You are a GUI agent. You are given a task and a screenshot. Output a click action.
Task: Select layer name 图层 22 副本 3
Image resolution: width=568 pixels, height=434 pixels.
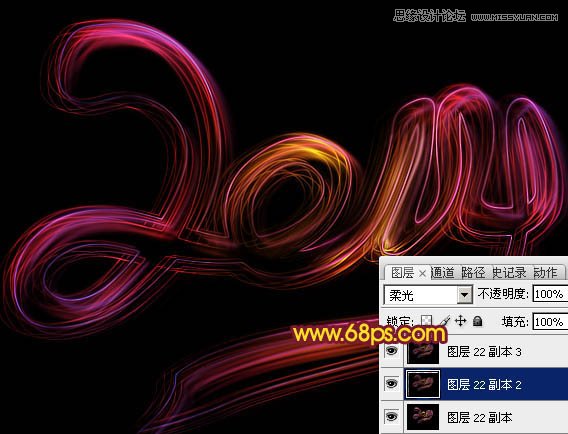pos(484,351)
